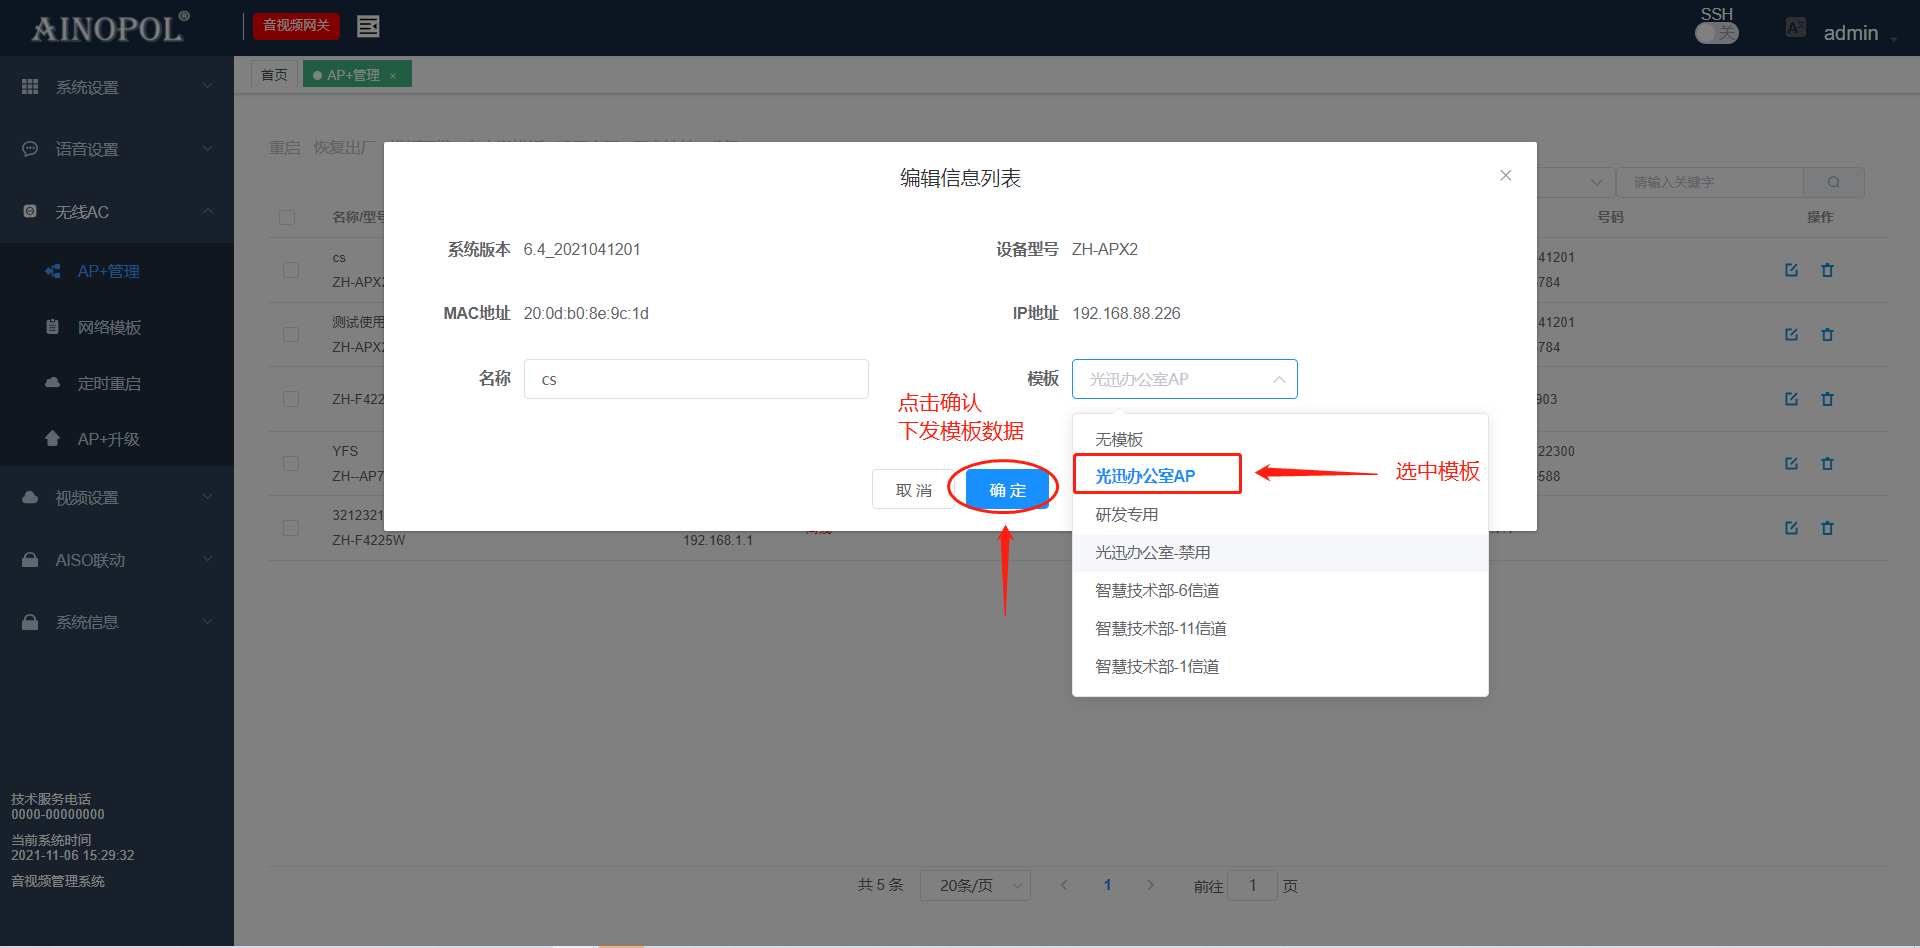Delete the first AP row with the trash icon
1920x948 pixels.
coord(1827,270)
